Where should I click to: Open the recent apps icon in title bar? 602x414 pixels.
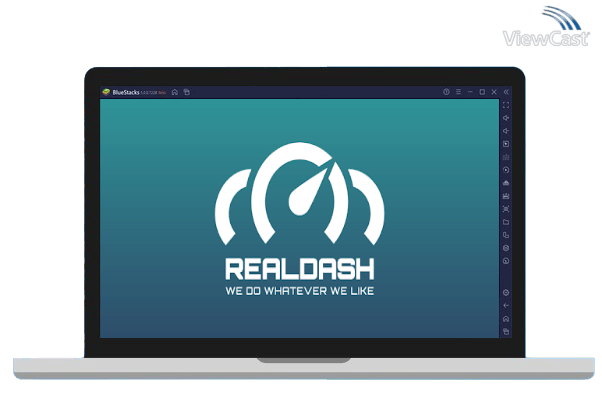pos(187,92)
